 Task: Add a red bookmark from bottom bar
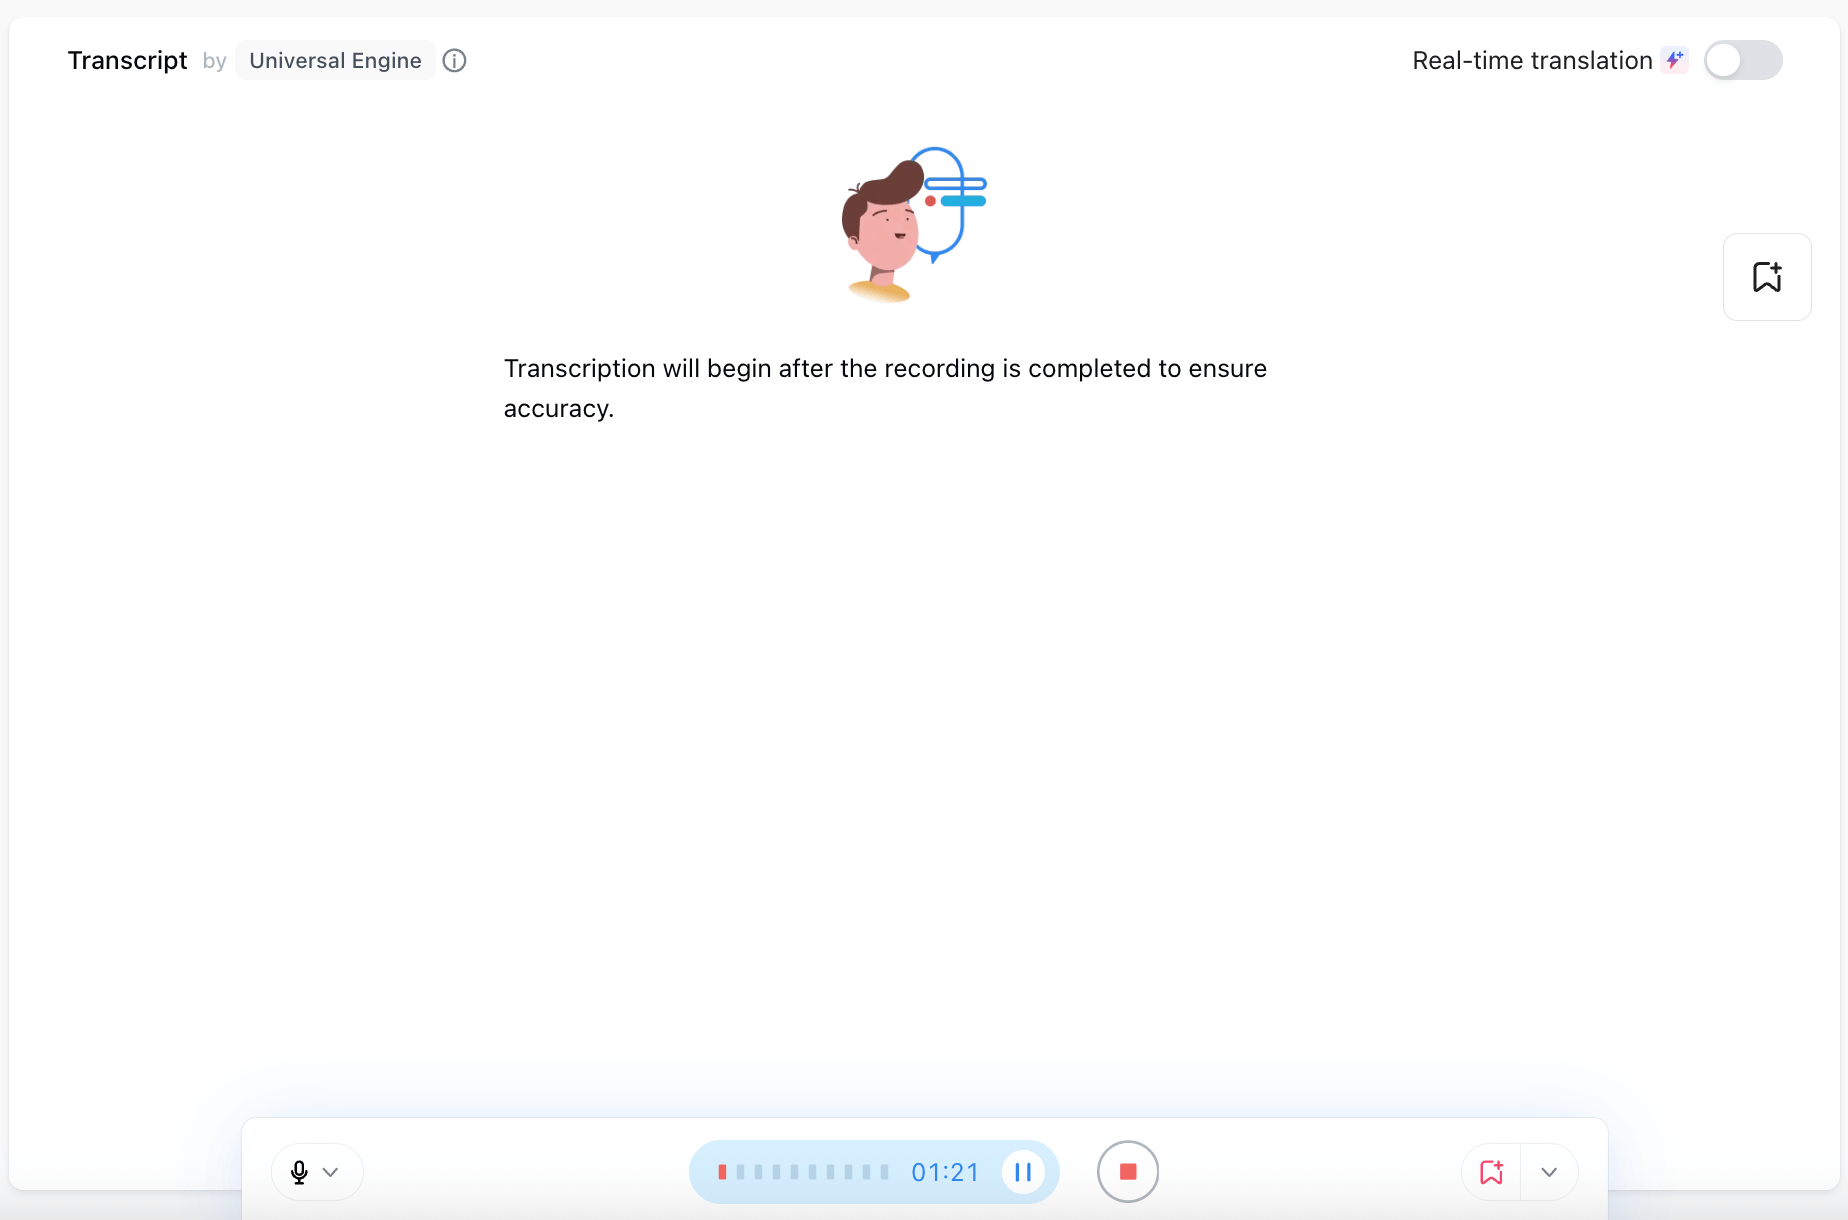(1492, 1172)
